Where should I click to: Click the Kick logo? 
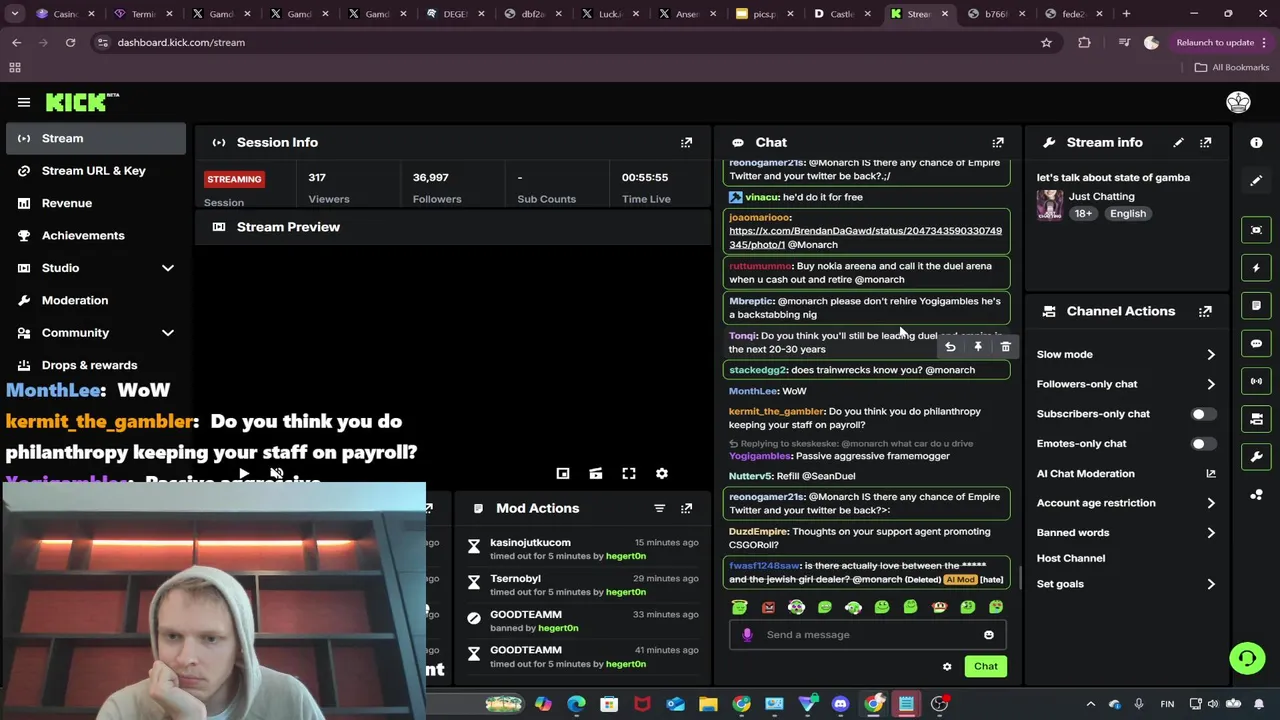tap(82, 102)
